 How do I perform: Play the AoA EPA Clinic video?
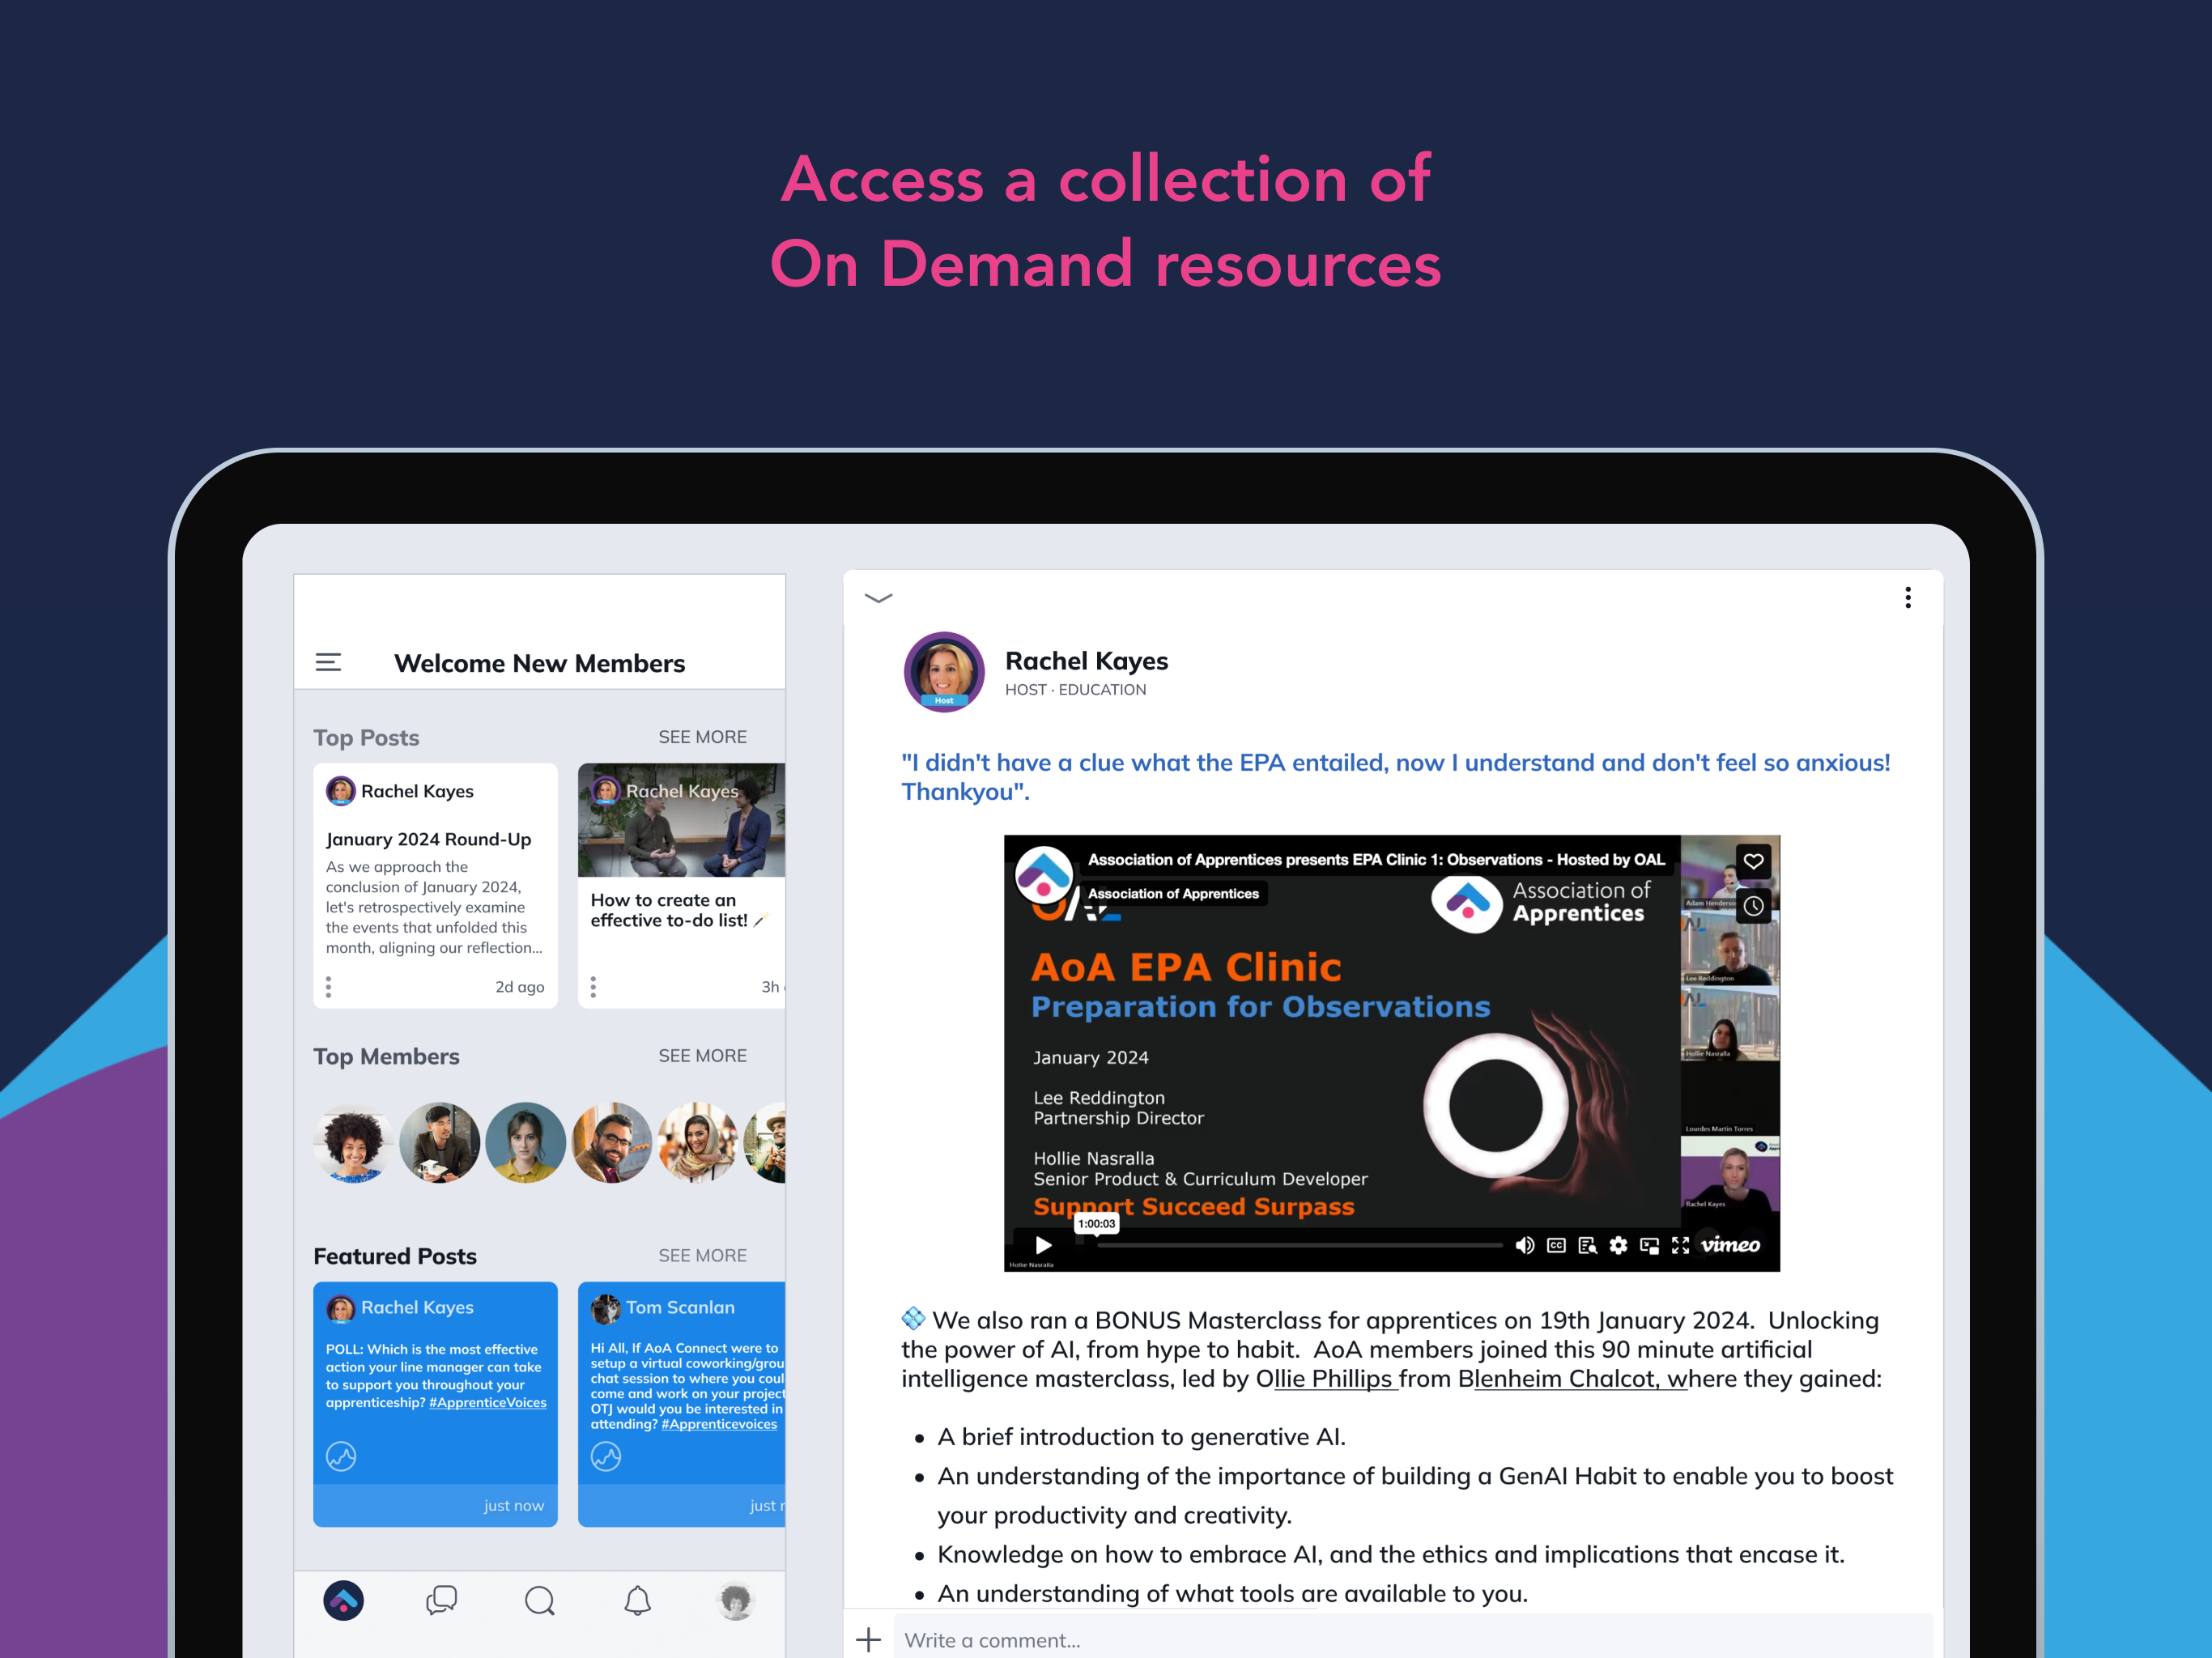tap(1043, 1245)
